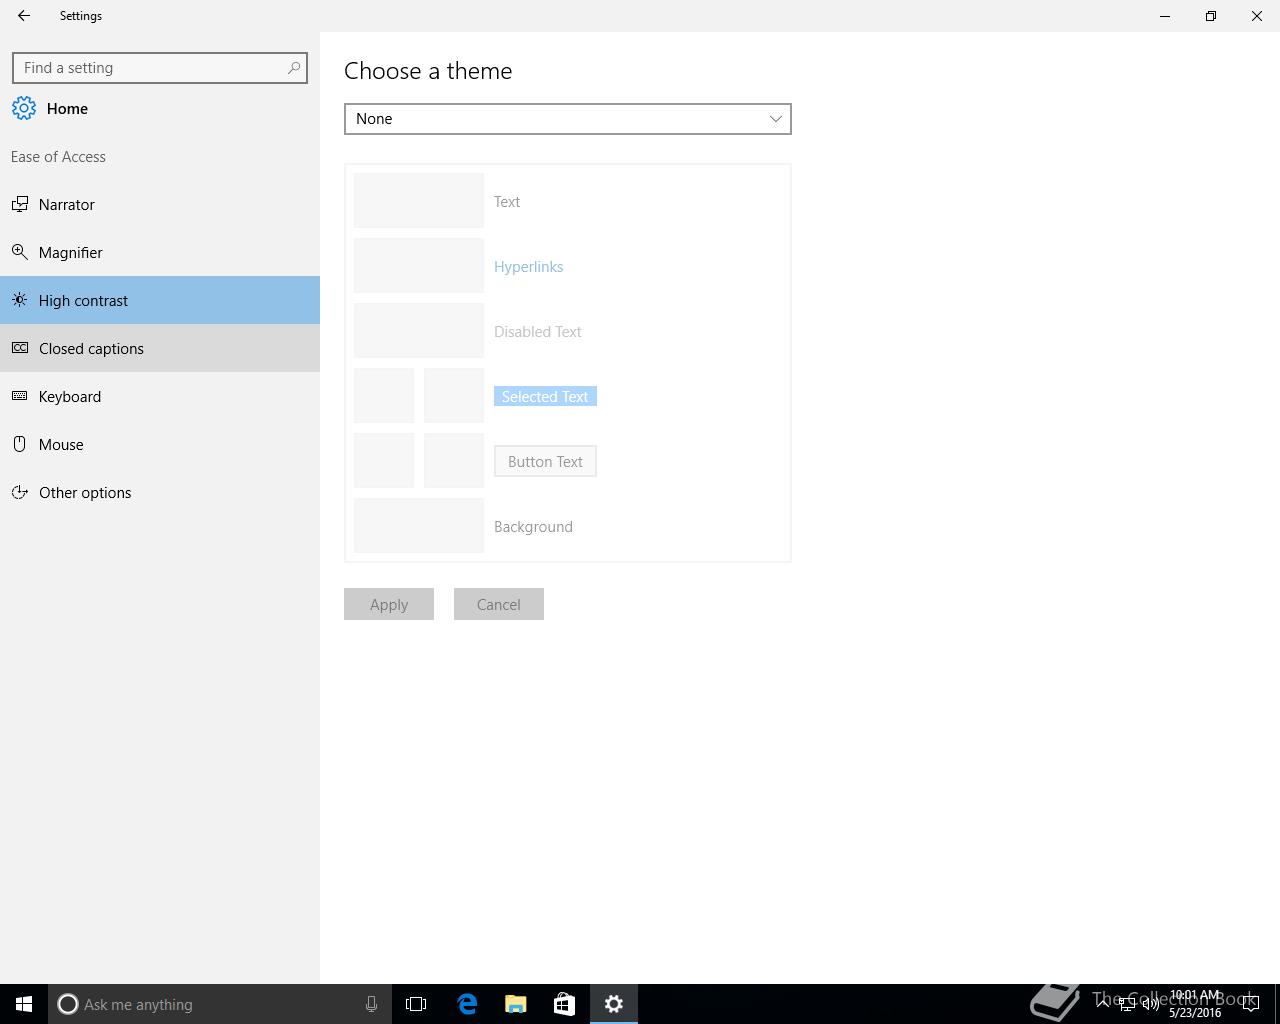
Task: Open the Keyboard settings page
Action: pyautogui.click(x=160, y=396)
